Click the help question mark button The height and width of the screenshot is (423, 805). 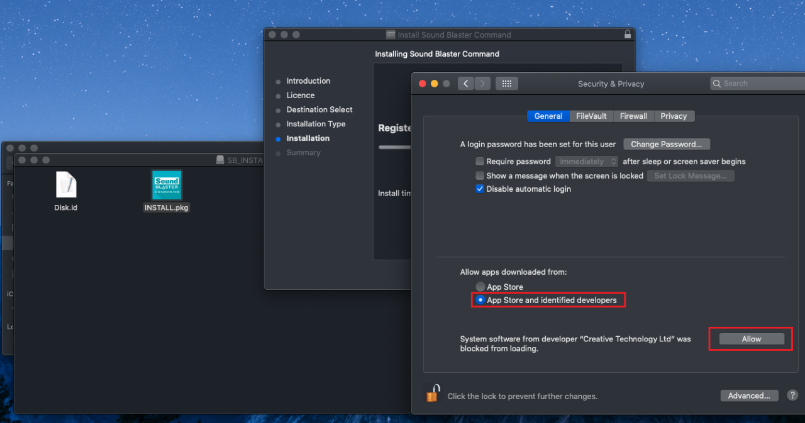(x=792, y=396)
